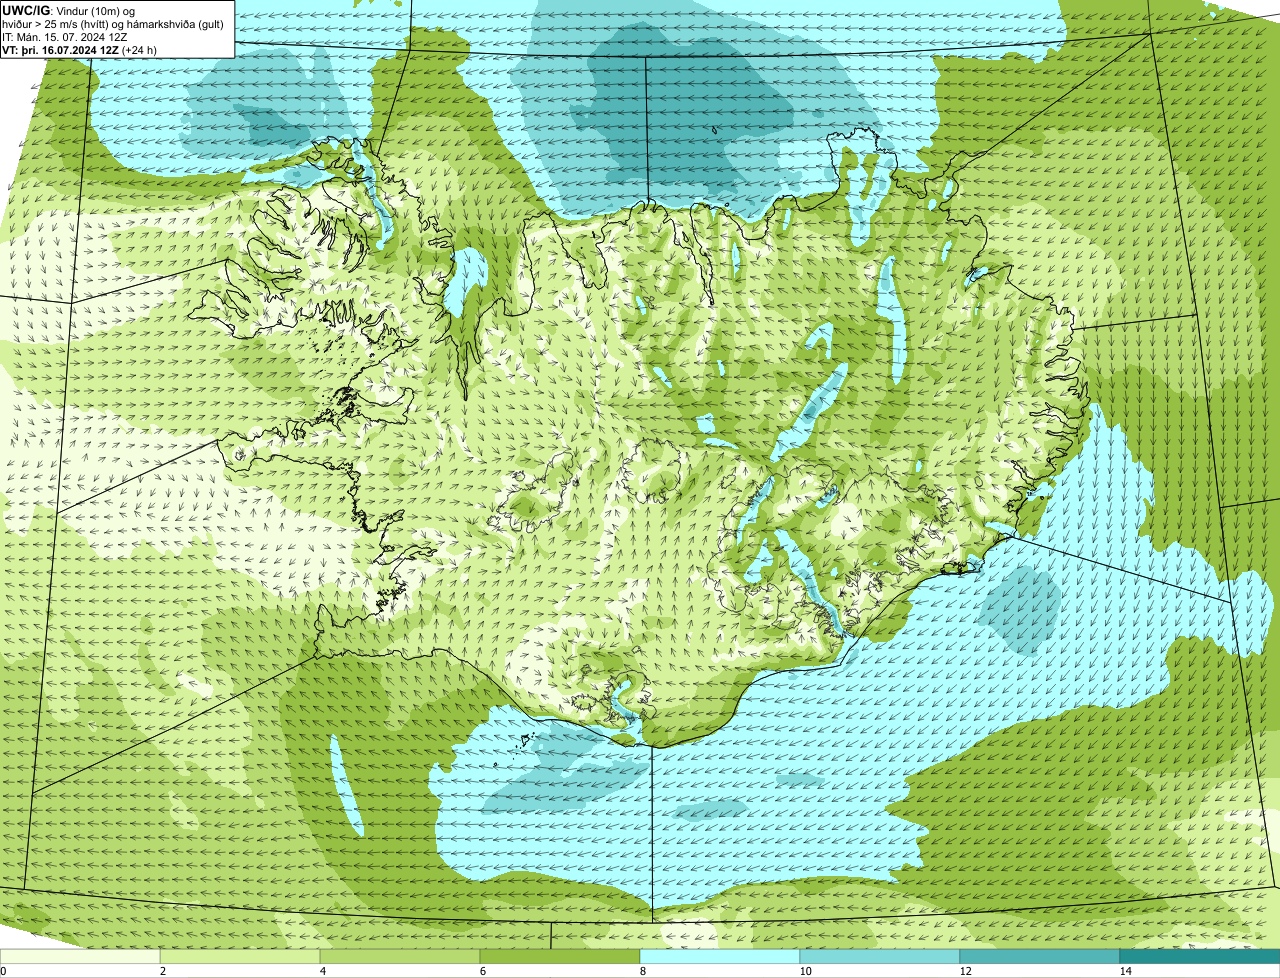
Task: Click the scale label '8'
Action: point(642,971)
